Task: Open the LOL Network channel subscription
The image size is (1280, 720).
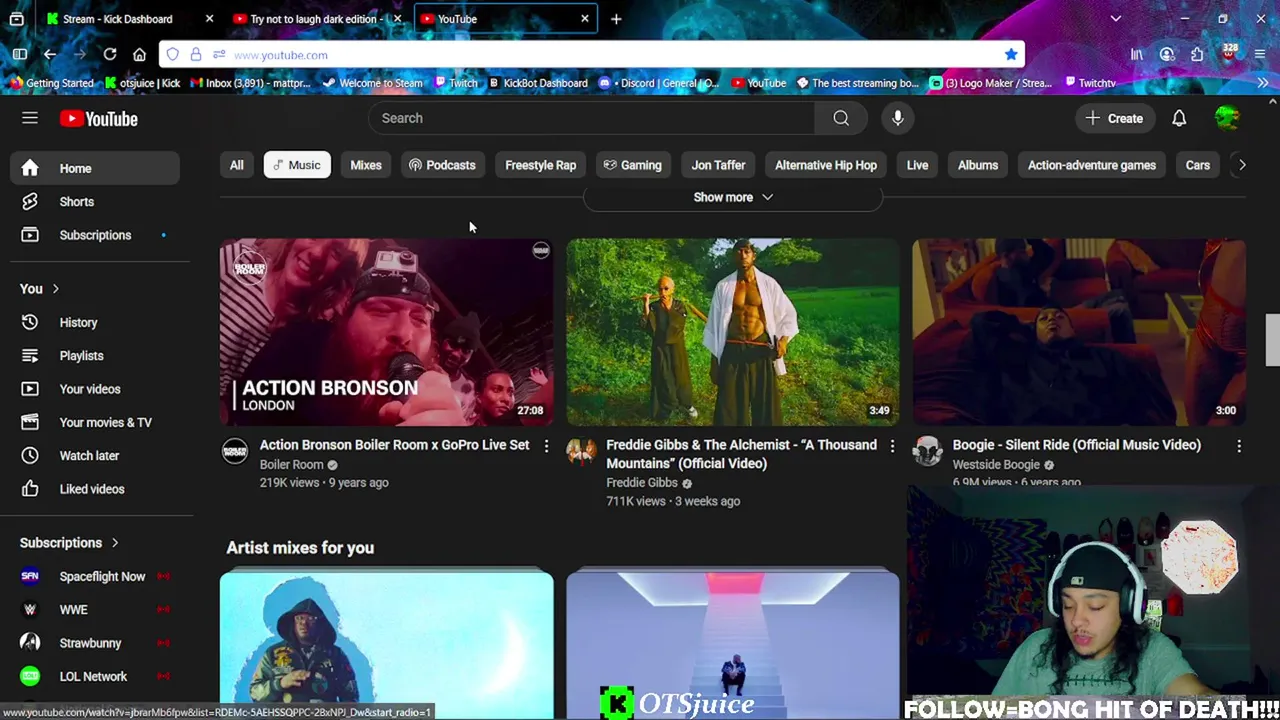Action: (95, 676)
